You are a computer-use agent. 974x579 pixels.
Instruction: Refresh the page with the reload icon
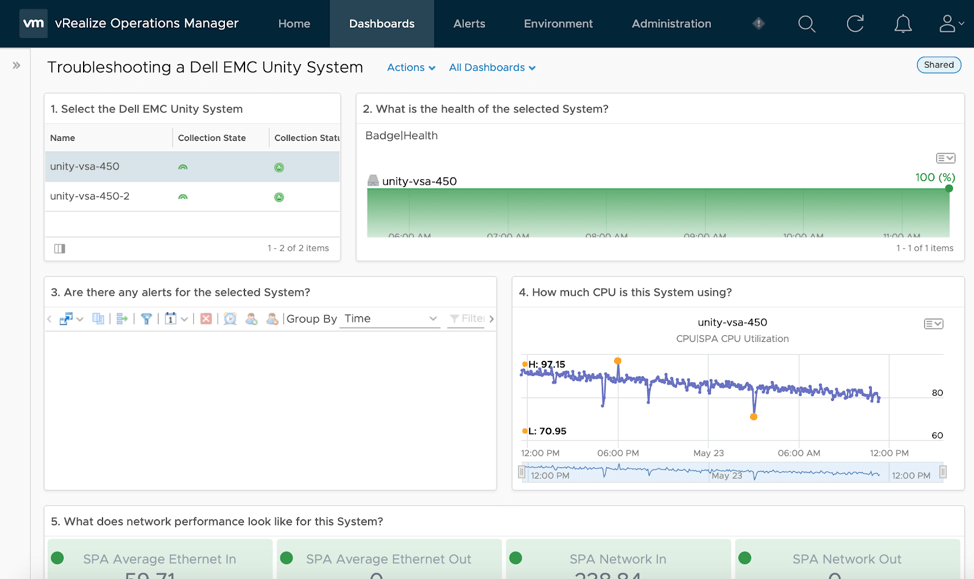point(855,24)
